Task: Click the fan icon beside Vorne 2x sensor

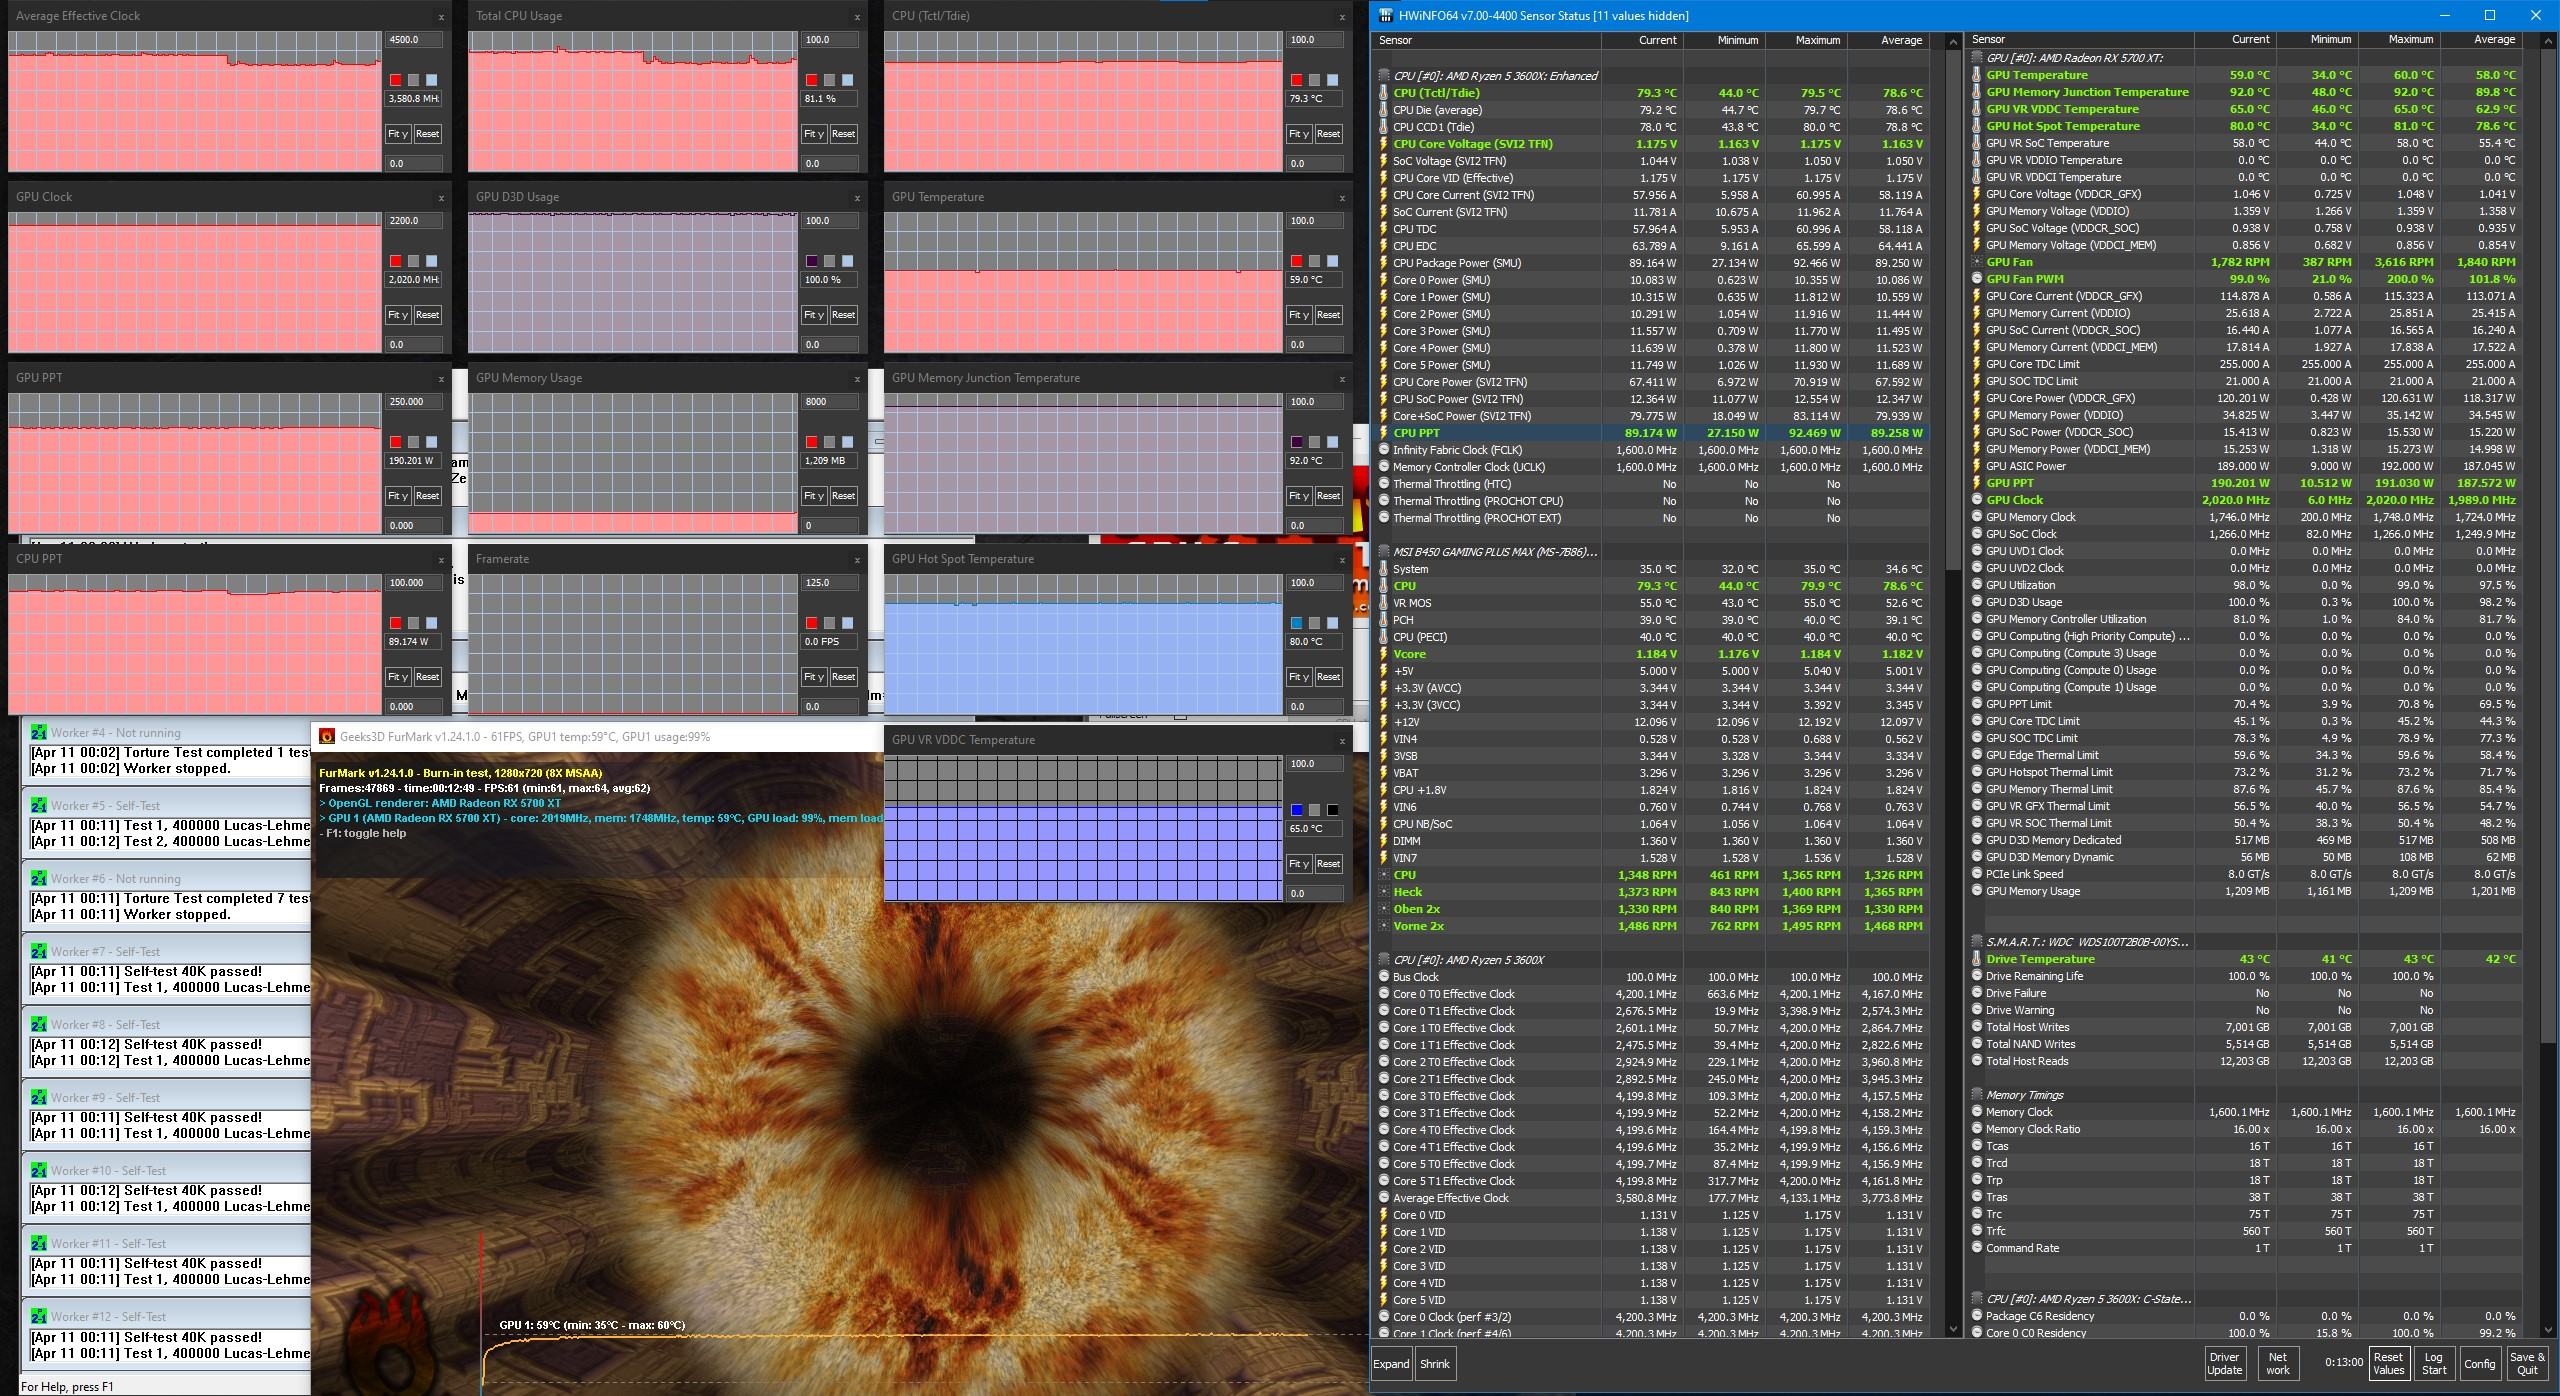Action: (x=1384, y=926)
